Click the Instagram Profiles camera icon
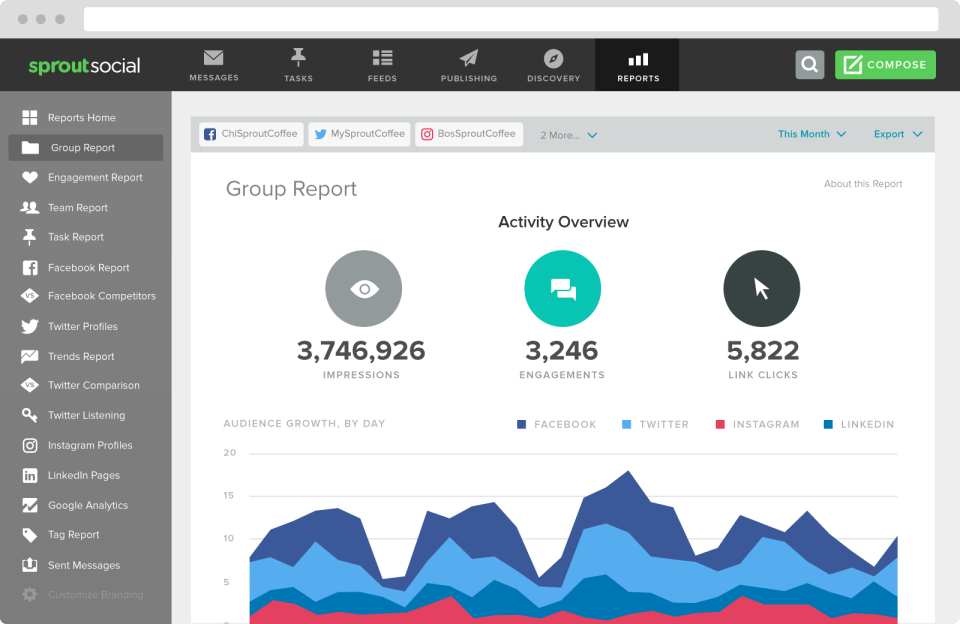 click(x=29, y=445)
